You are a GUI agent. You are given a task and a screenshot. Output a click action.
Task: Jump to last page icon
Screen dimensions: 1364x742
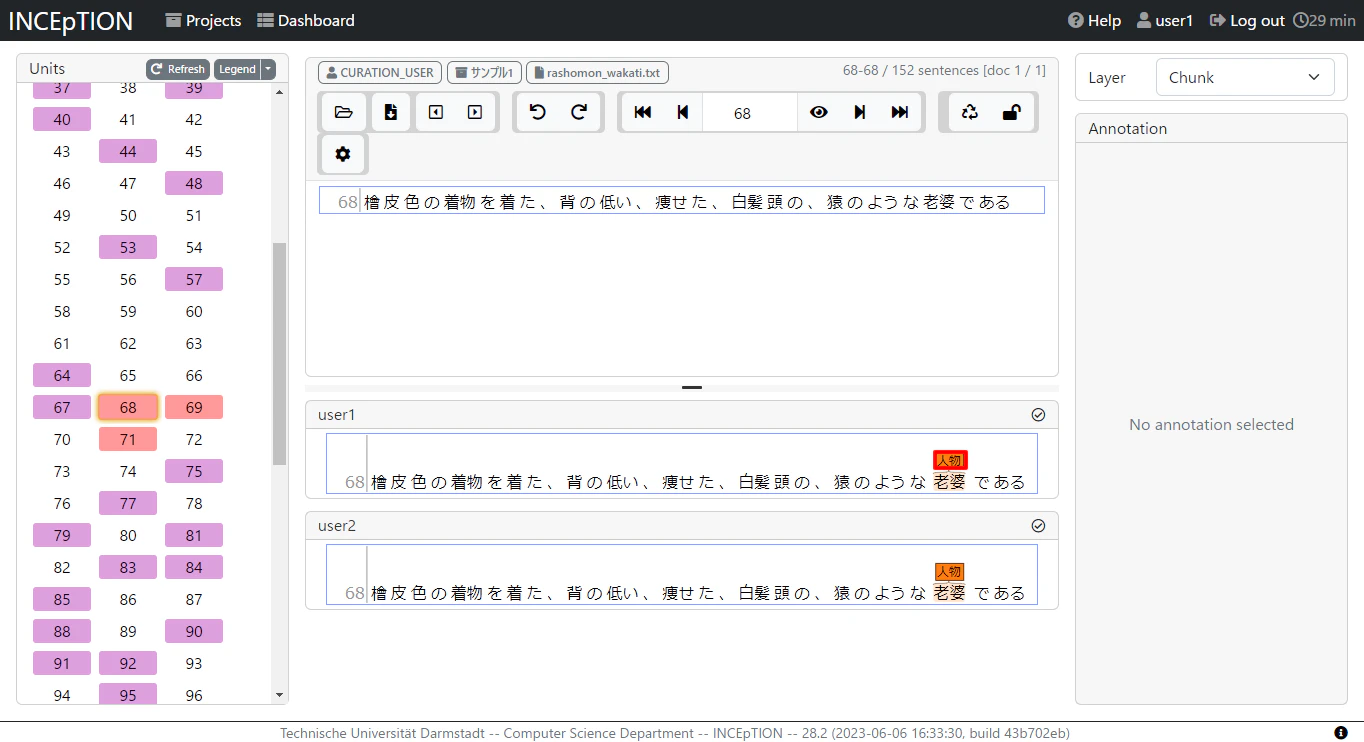tap(900, 112)
